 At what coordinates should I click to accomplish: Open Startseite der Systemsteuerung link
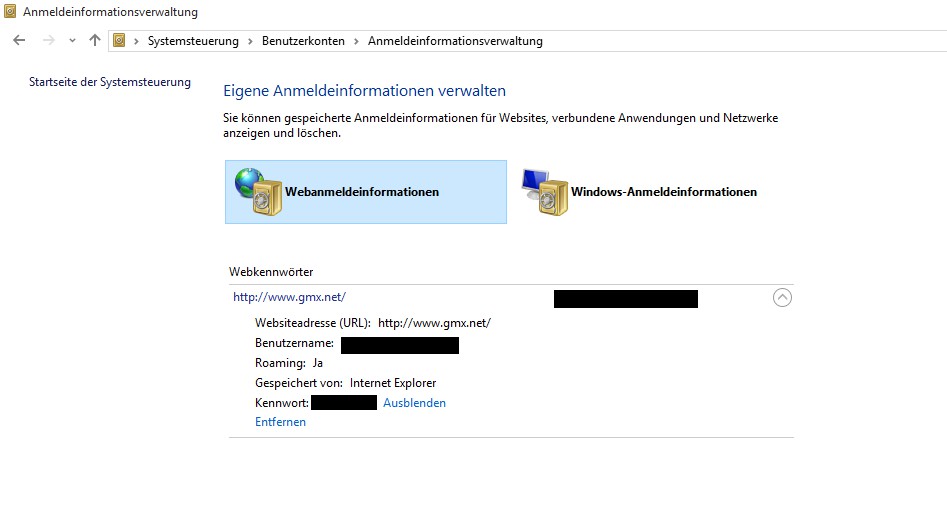pyautogui.click(x=110, y=82)
